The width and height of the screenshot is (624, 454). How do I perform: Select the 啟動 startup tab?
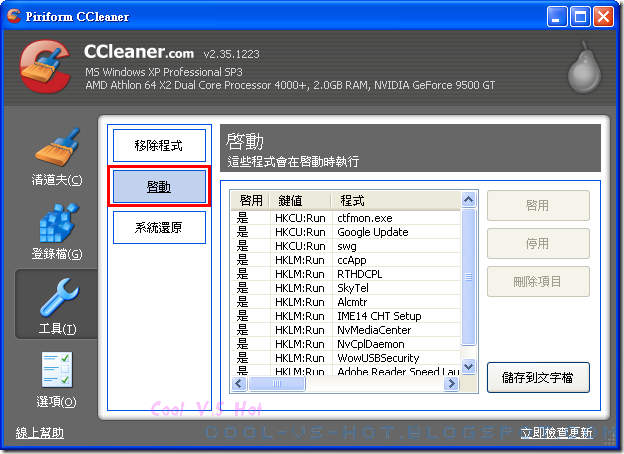(x=159, y=187)
